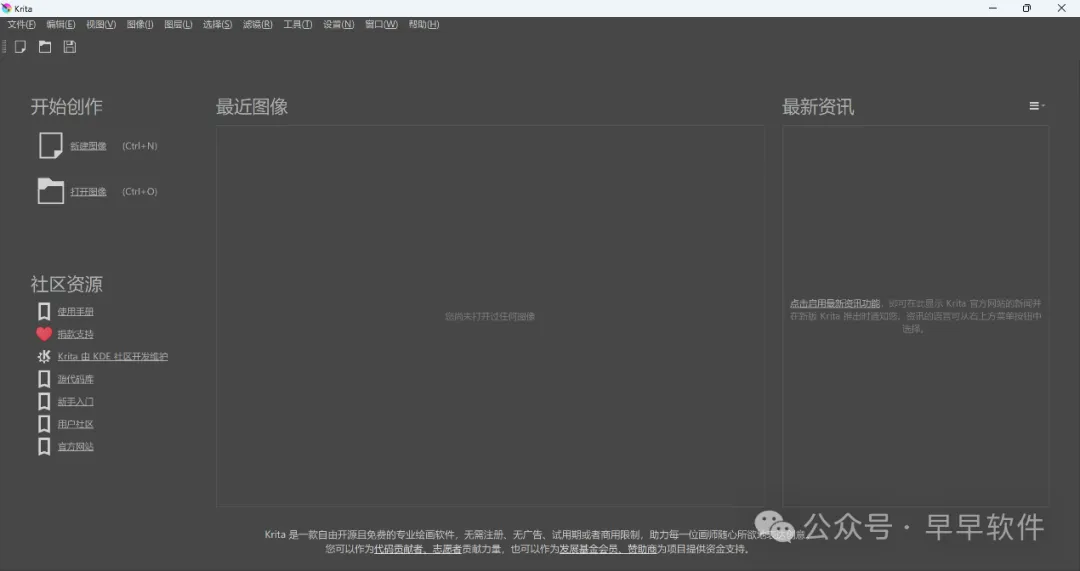Open the 选择(S) menu

218,24
